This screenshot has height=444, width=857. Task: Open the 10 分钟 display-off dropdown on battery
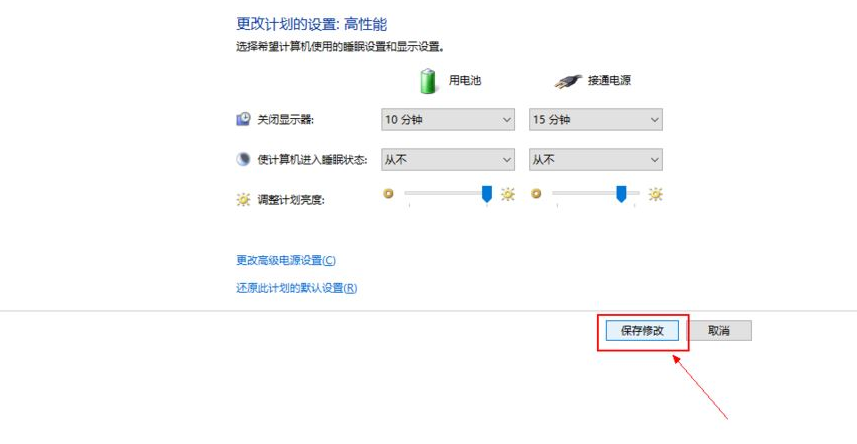click(448, 119)
